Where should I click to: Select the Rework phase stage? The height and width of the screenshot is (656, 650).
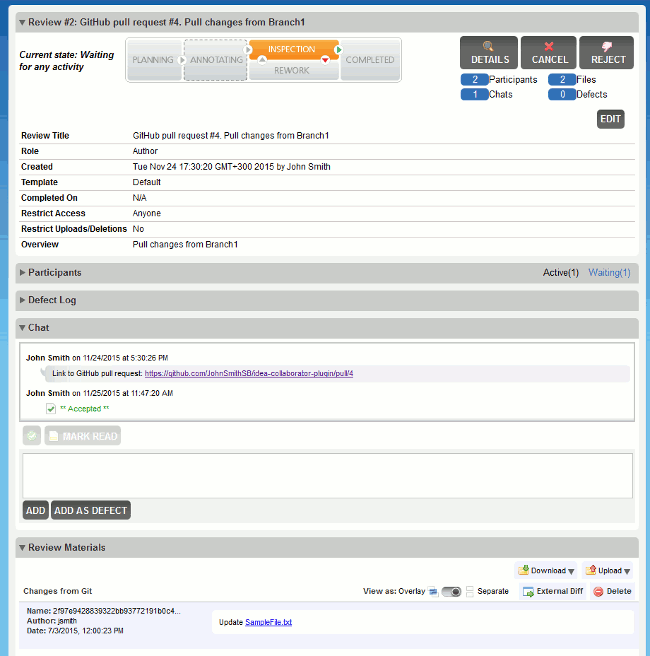[x=292, y=70]
